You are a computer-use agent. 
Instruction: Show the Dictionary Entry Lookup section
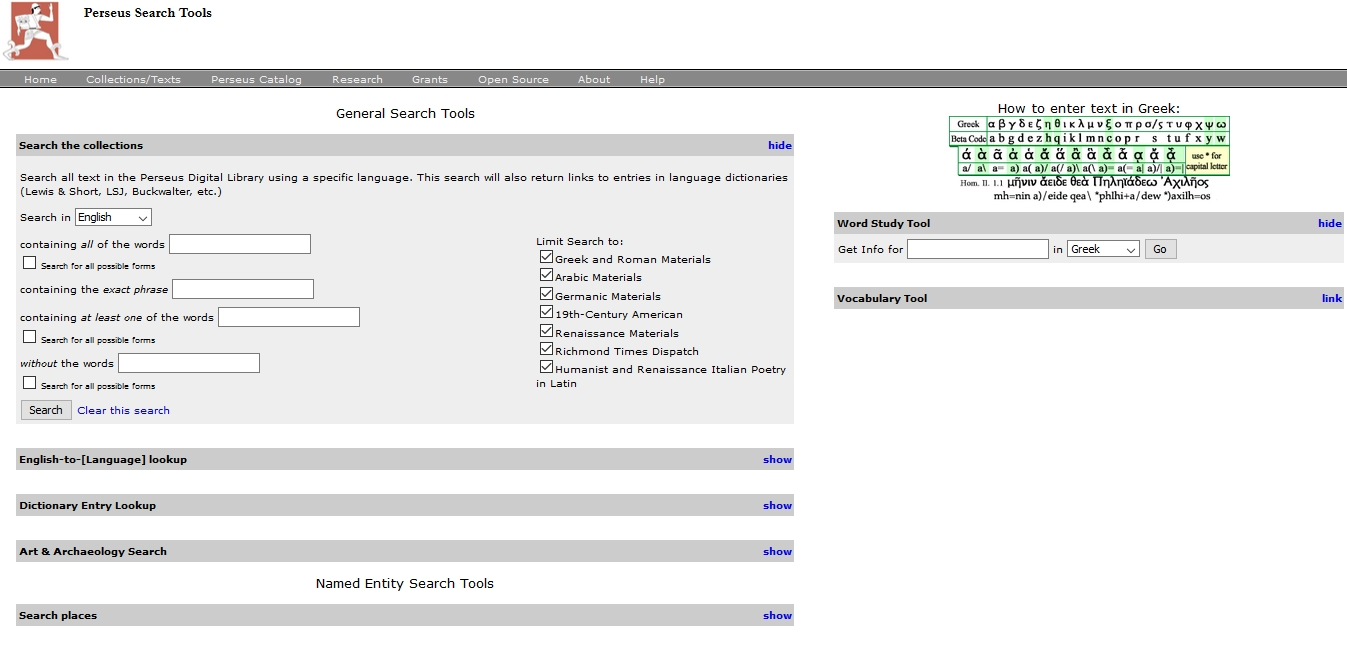[777, 506]
